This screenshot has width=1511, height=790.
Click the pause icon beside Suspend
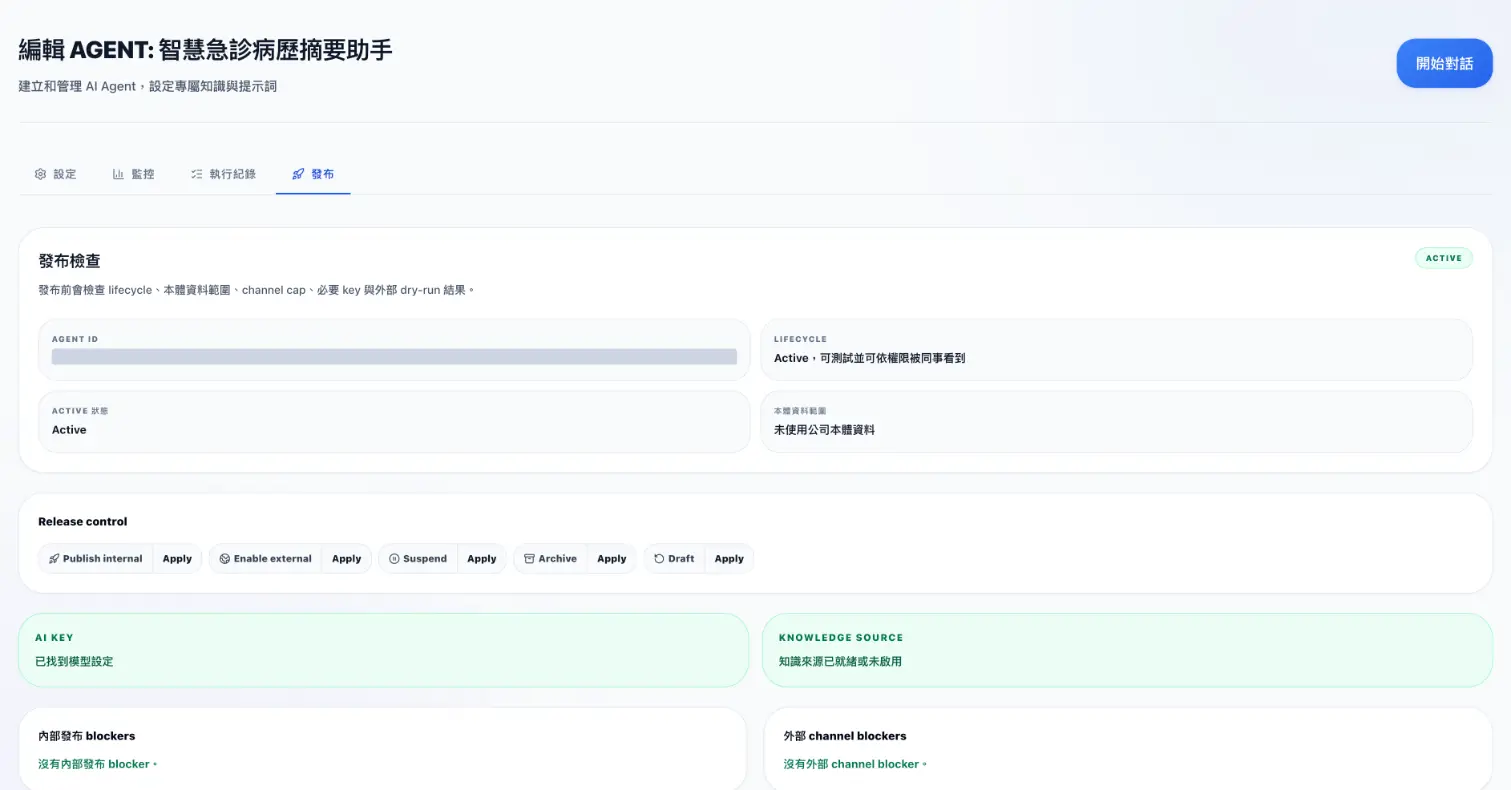(394, 559)
